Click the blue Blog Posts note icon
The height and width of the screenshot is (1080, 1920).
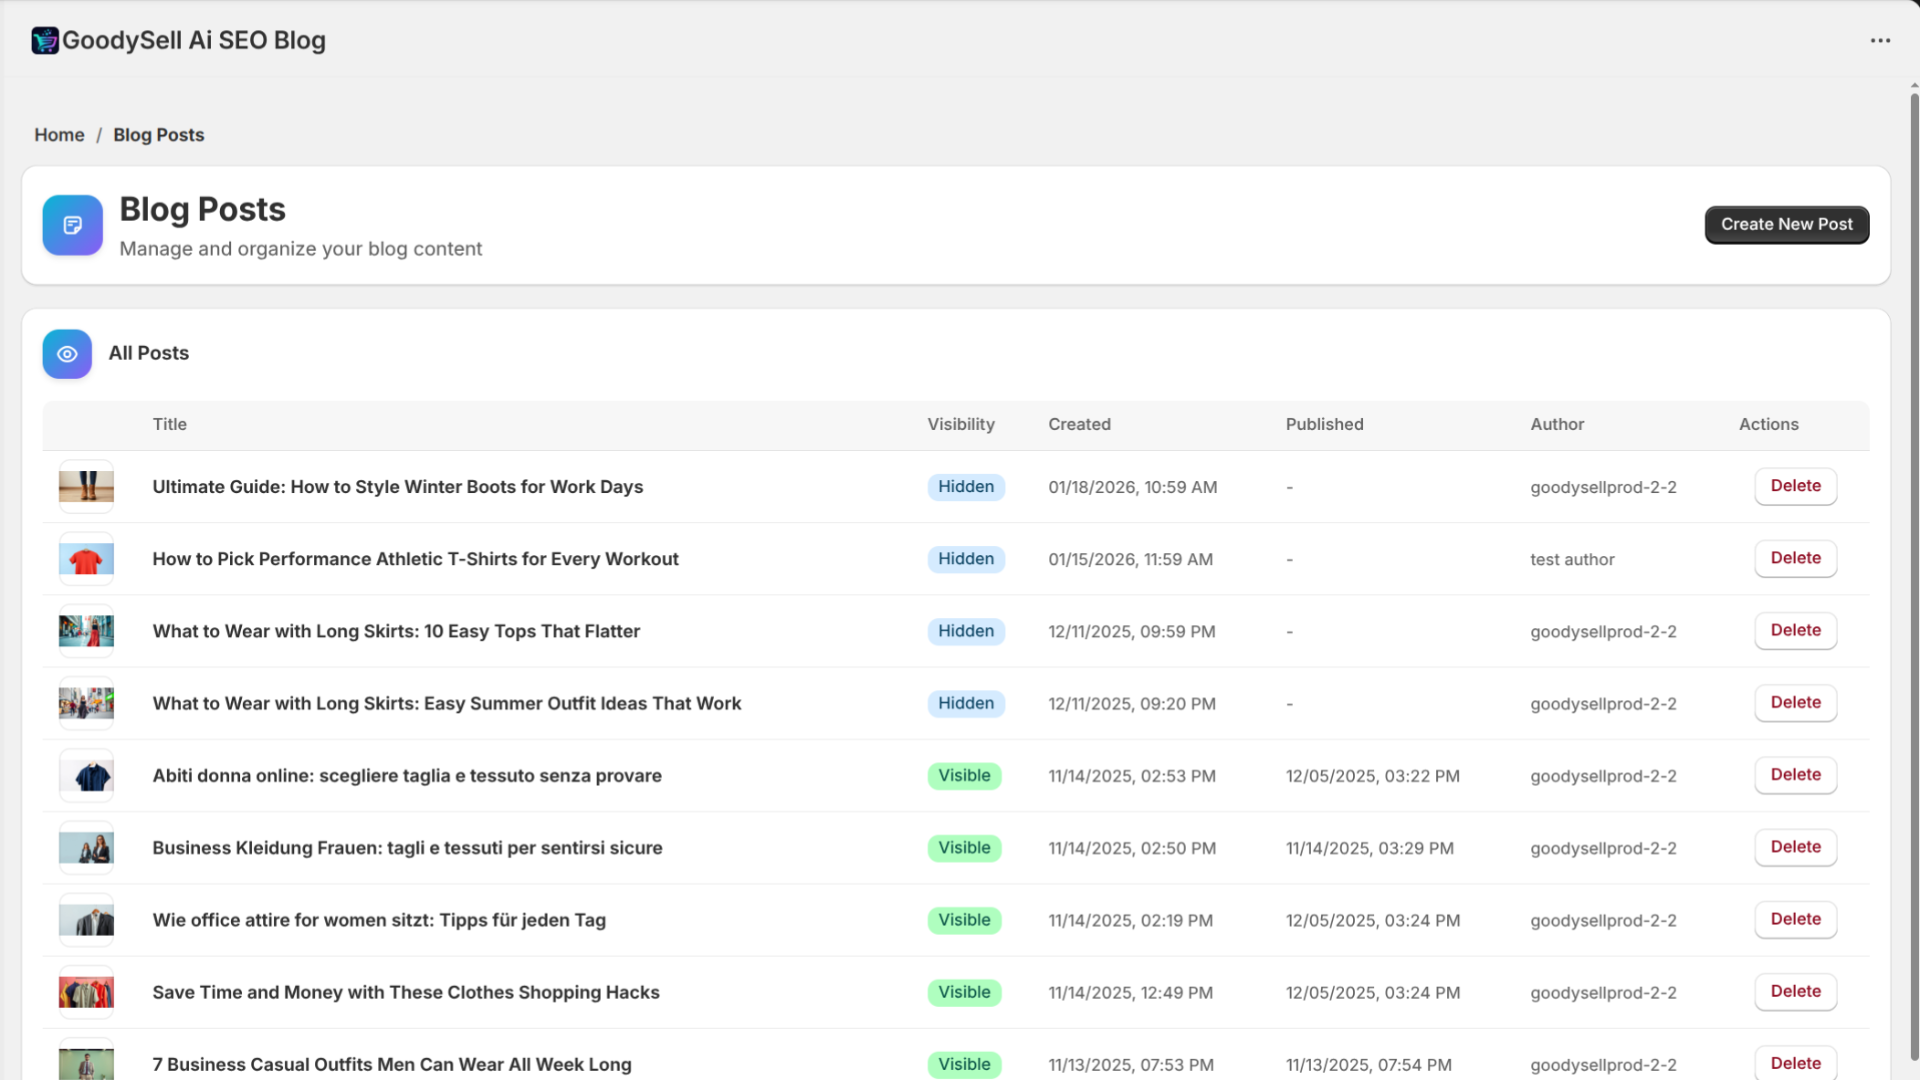[x=72, y=225]
